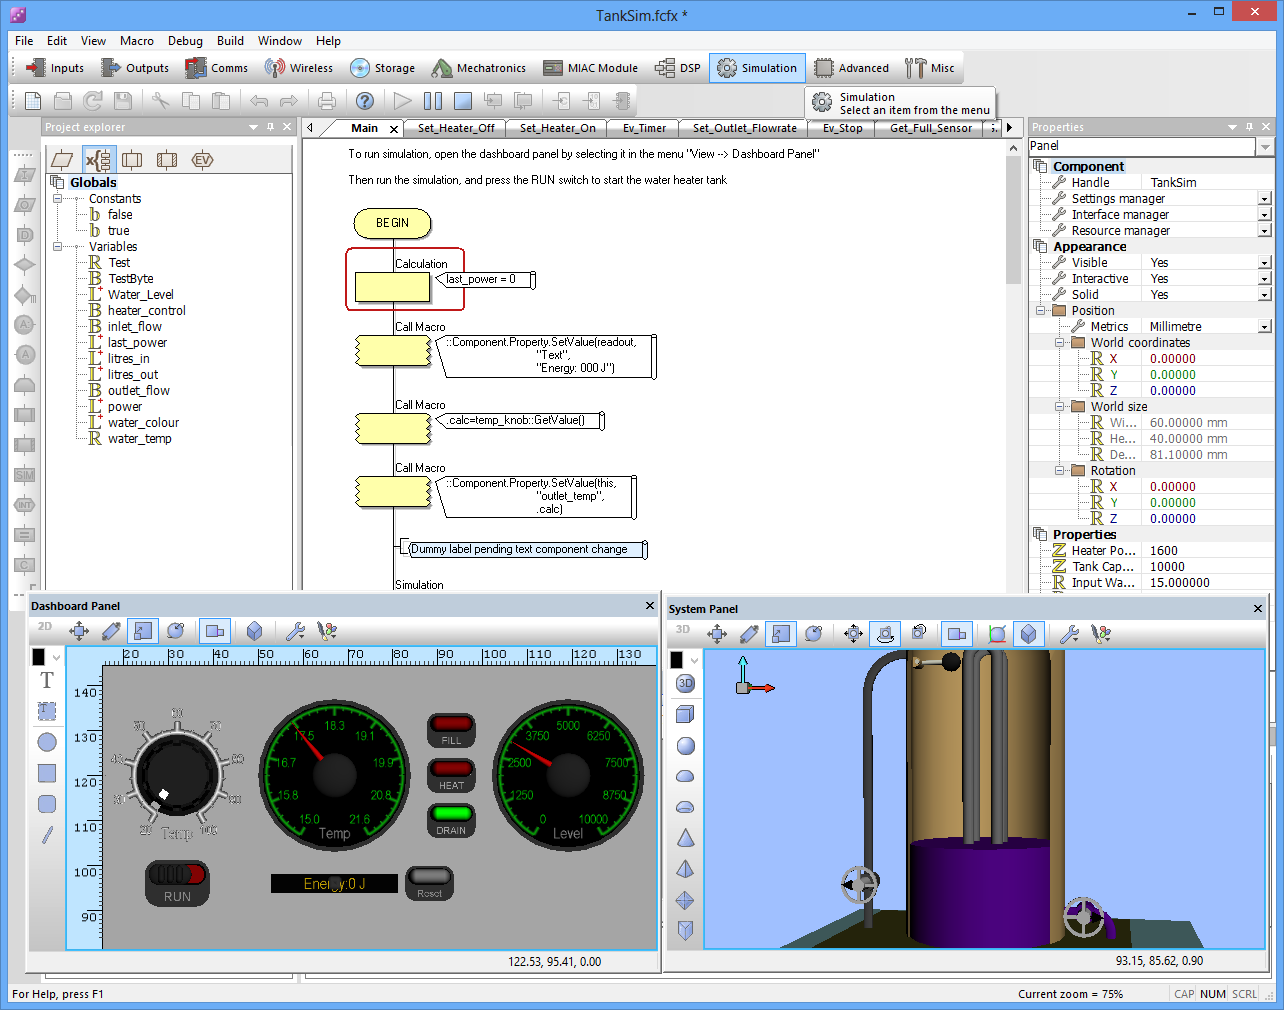
Task: Switch to the Ev_Timer tab
Action: 644,128
